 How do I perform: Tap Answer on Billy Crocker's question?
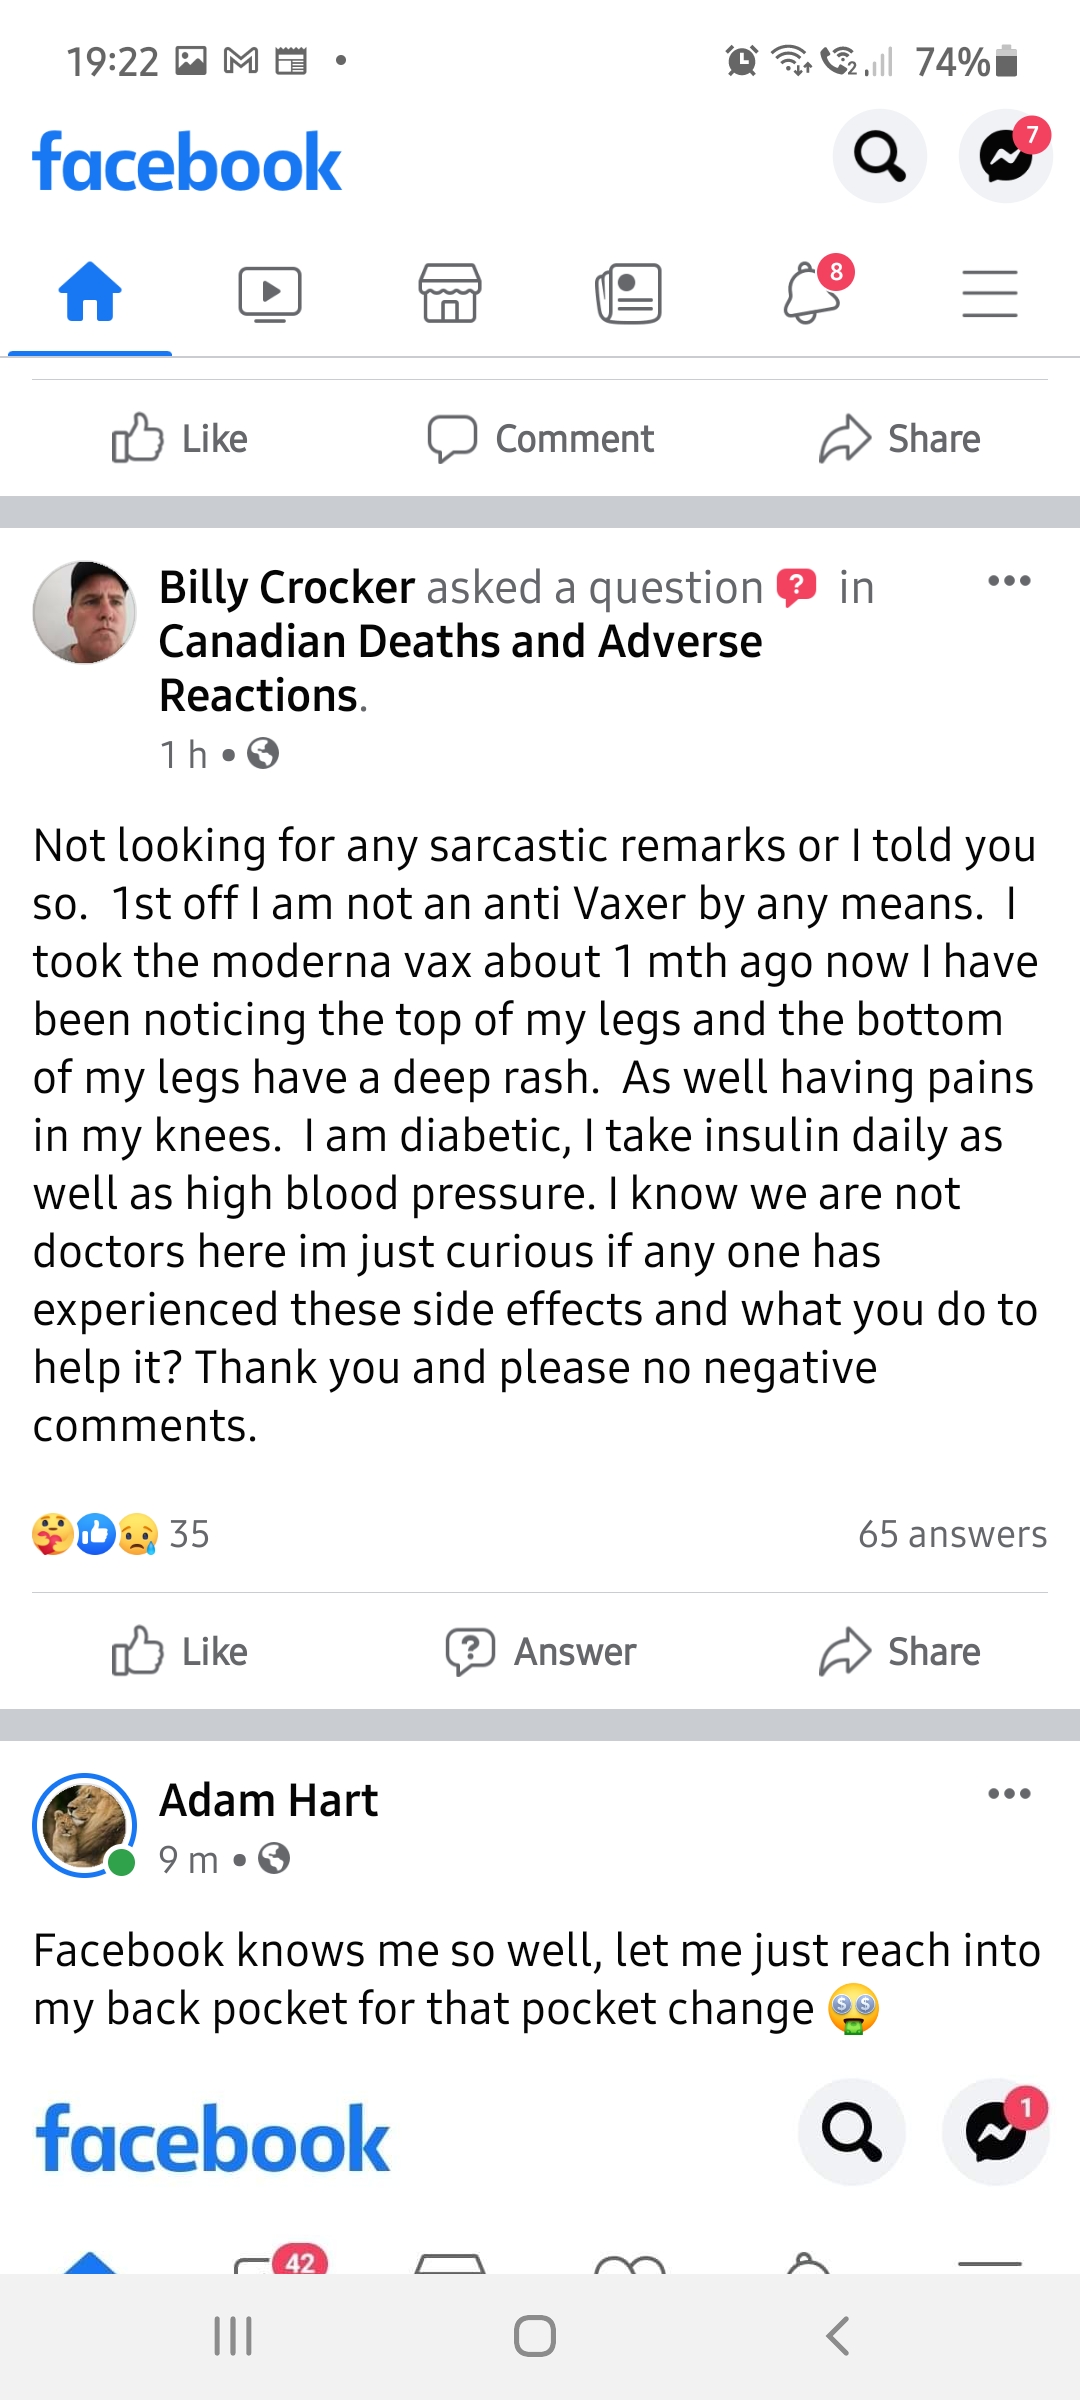point(541,1652)
